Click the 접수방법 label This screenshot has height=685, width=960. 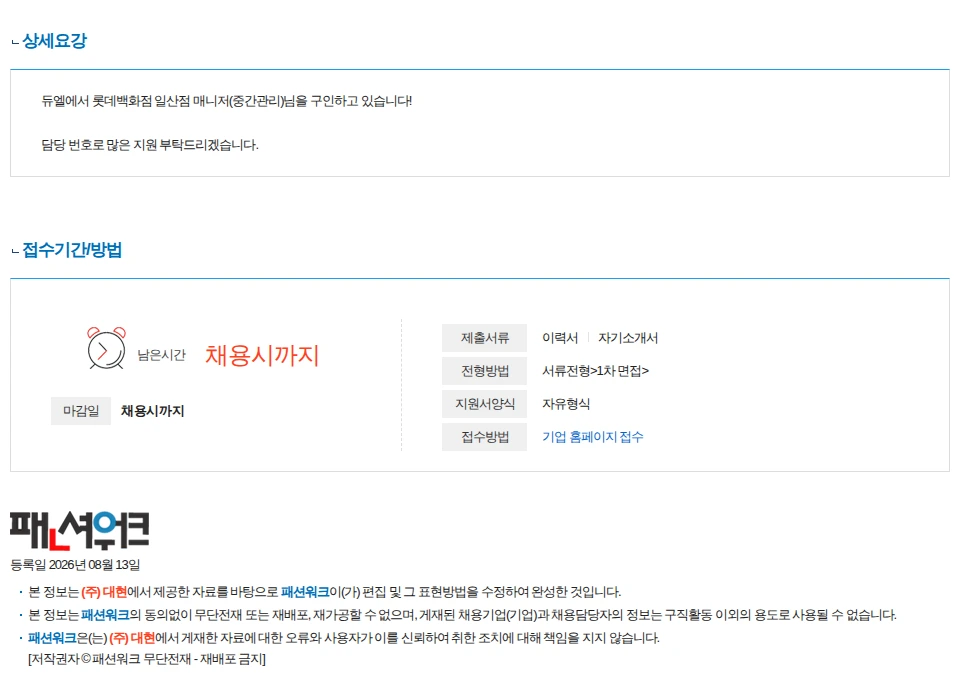(x=484, y=437)
